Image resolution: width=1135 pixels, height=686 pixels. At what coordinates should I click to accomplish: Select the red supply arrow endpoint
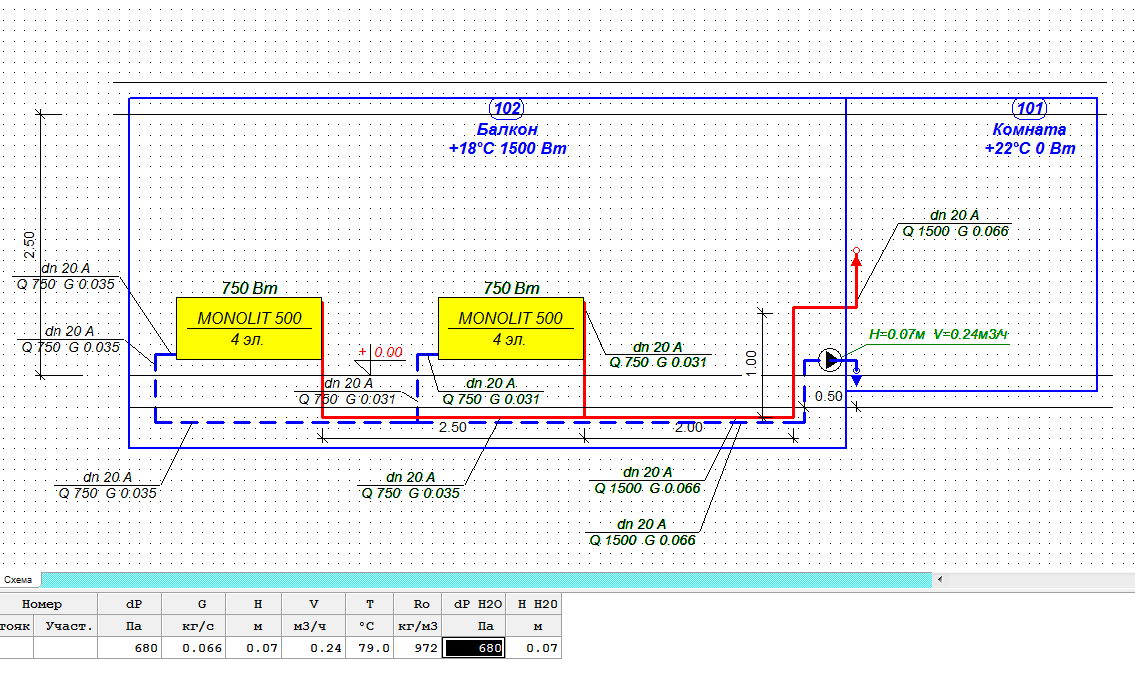pos(856,256)
